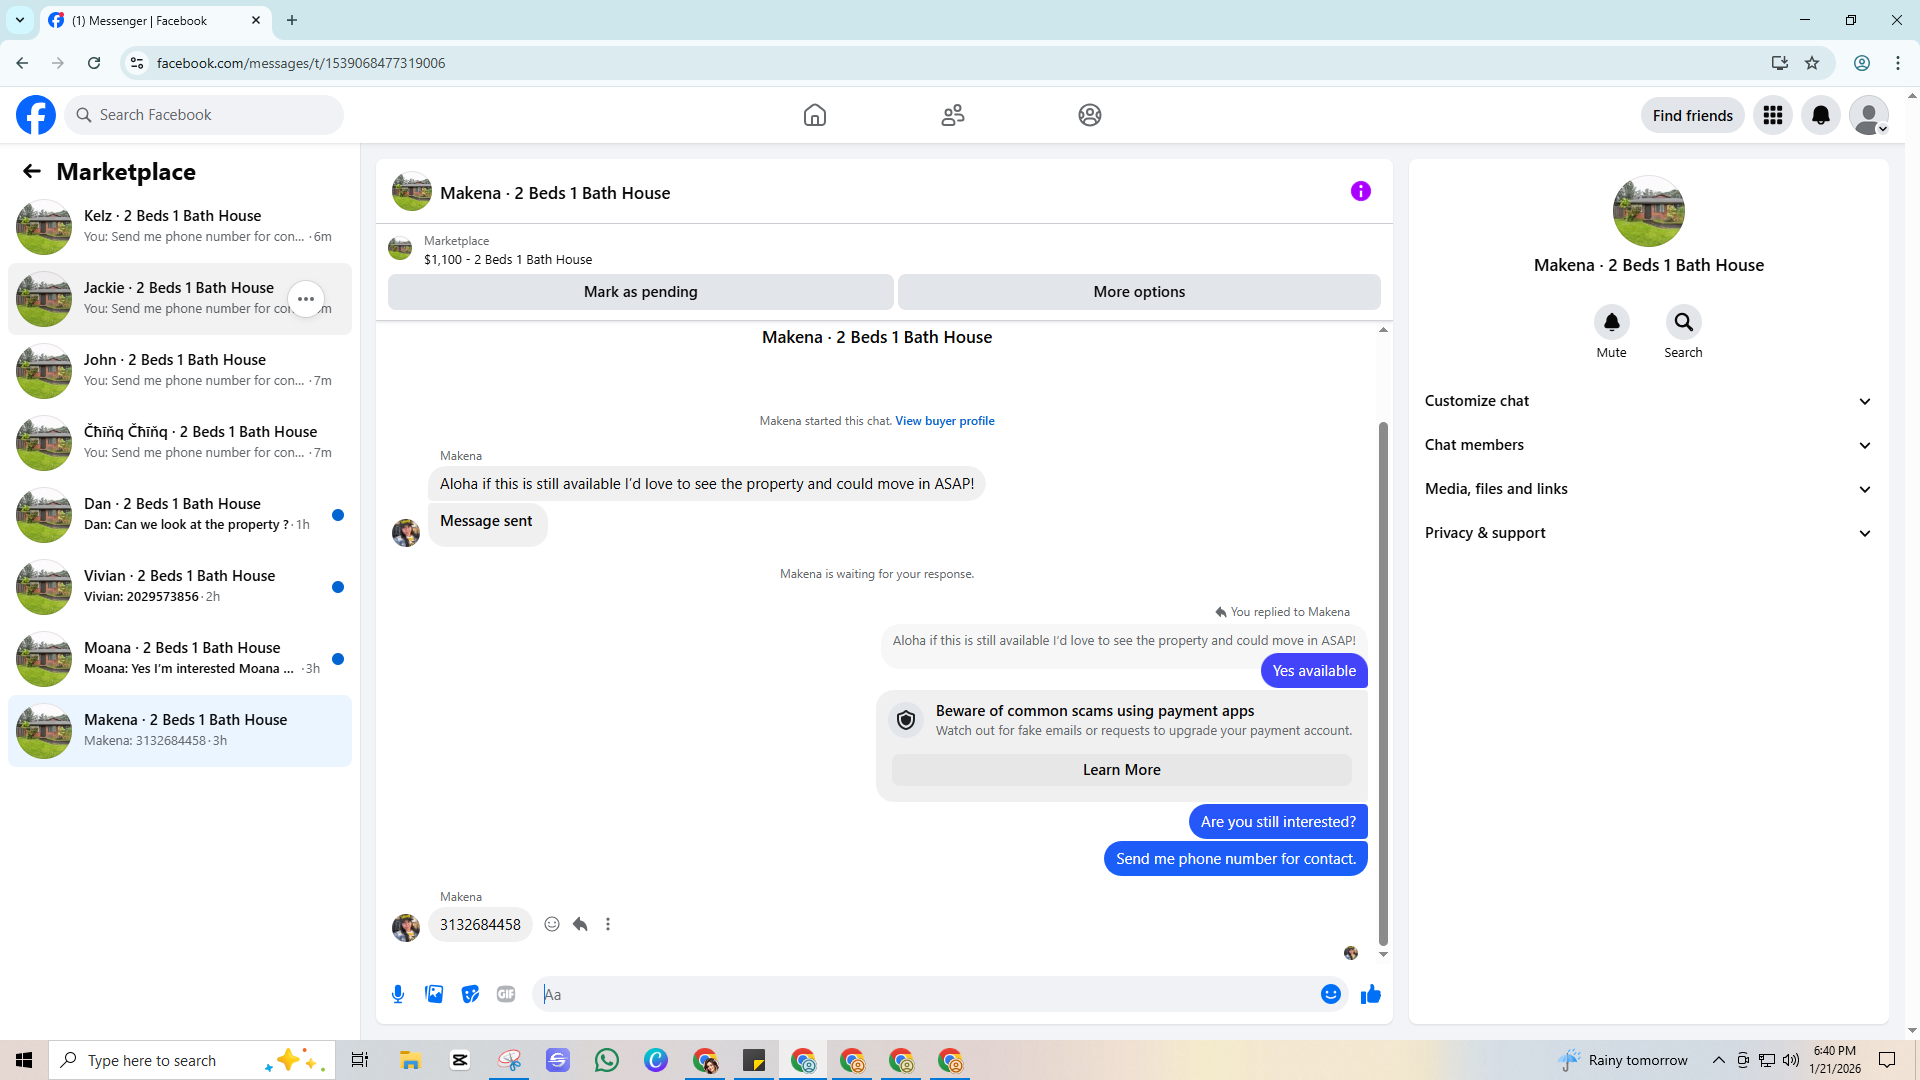Image resolution: width=1920 pixels, height=1080 pixels.
Task: Expand Chat members section
Action: pyautogui.click(x=1647, y=445)
